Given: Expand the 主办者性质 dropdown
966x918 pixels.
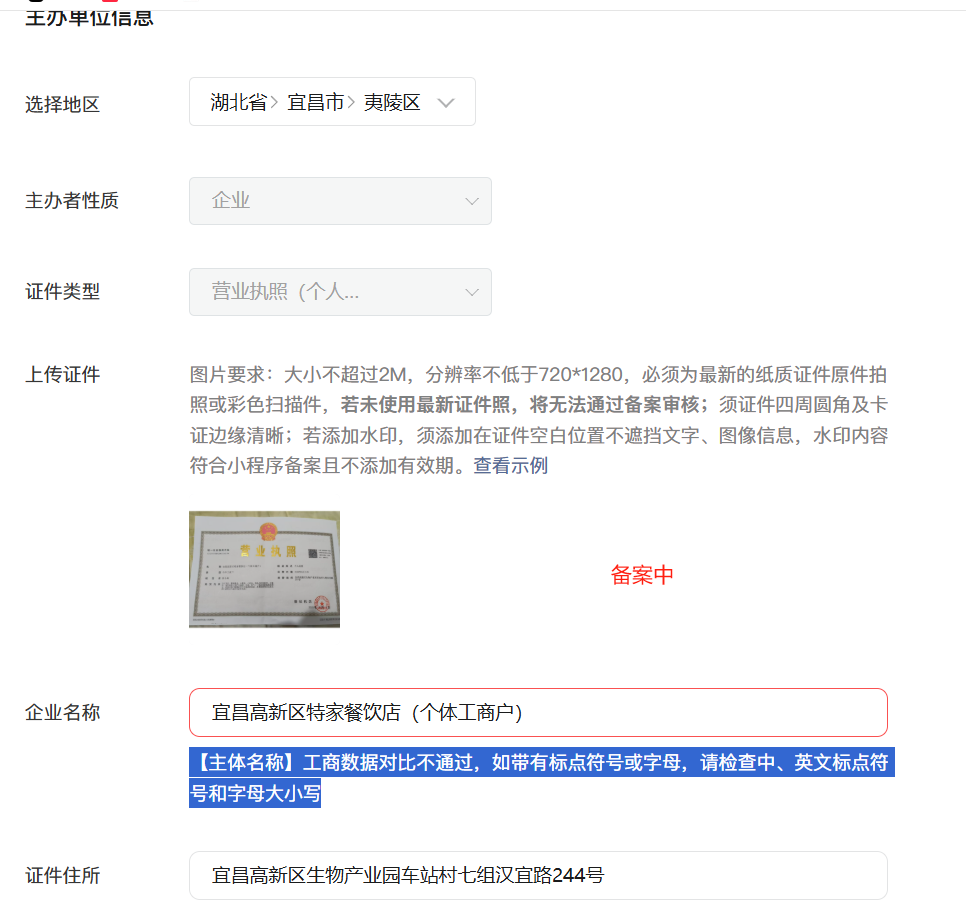Looking at the screenshot, I should click(340, 201).
